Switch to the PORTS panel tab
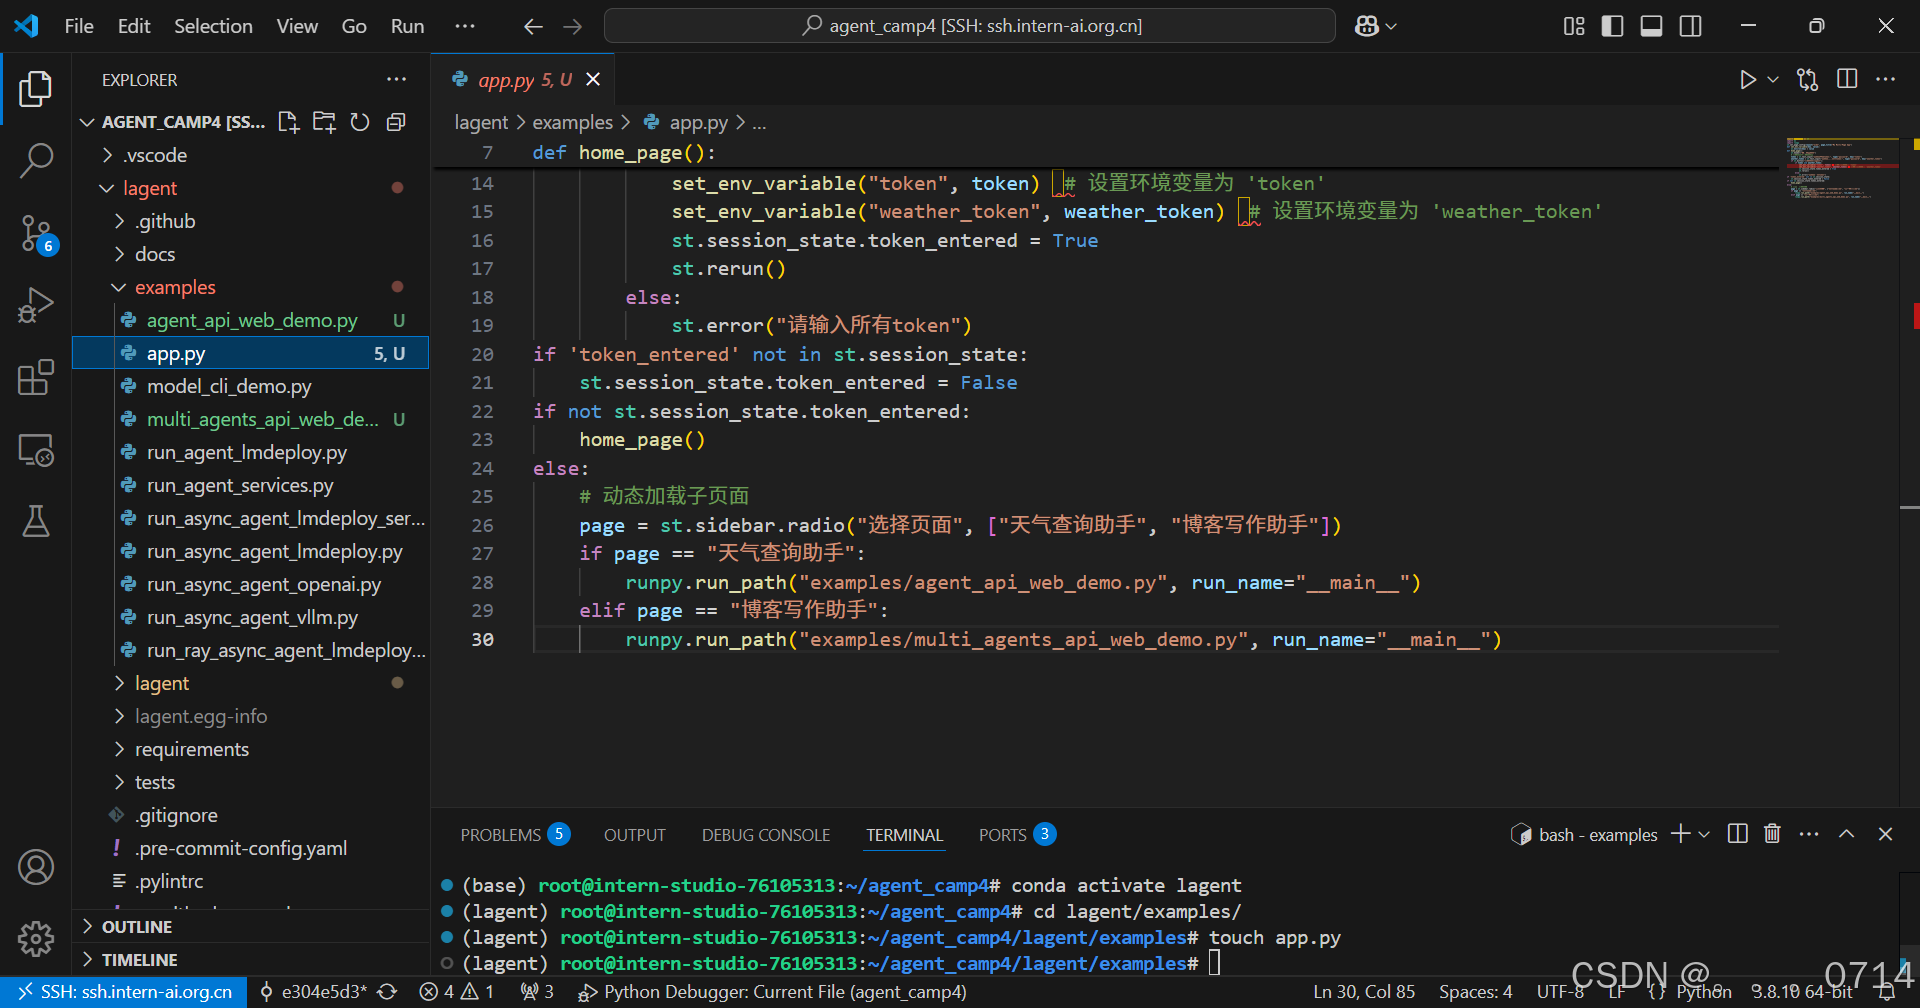 pyautogui.click(x=1017, y=835)
